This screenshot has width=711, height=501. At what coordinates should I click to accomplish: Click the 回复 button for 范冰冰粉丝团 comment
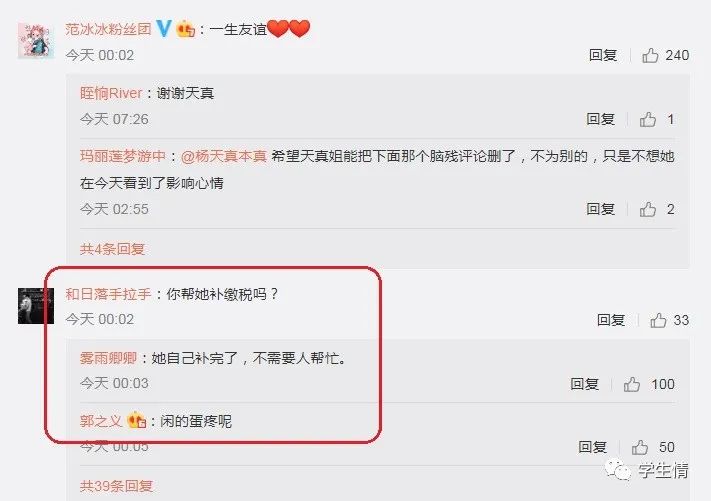tap(603, 55)
